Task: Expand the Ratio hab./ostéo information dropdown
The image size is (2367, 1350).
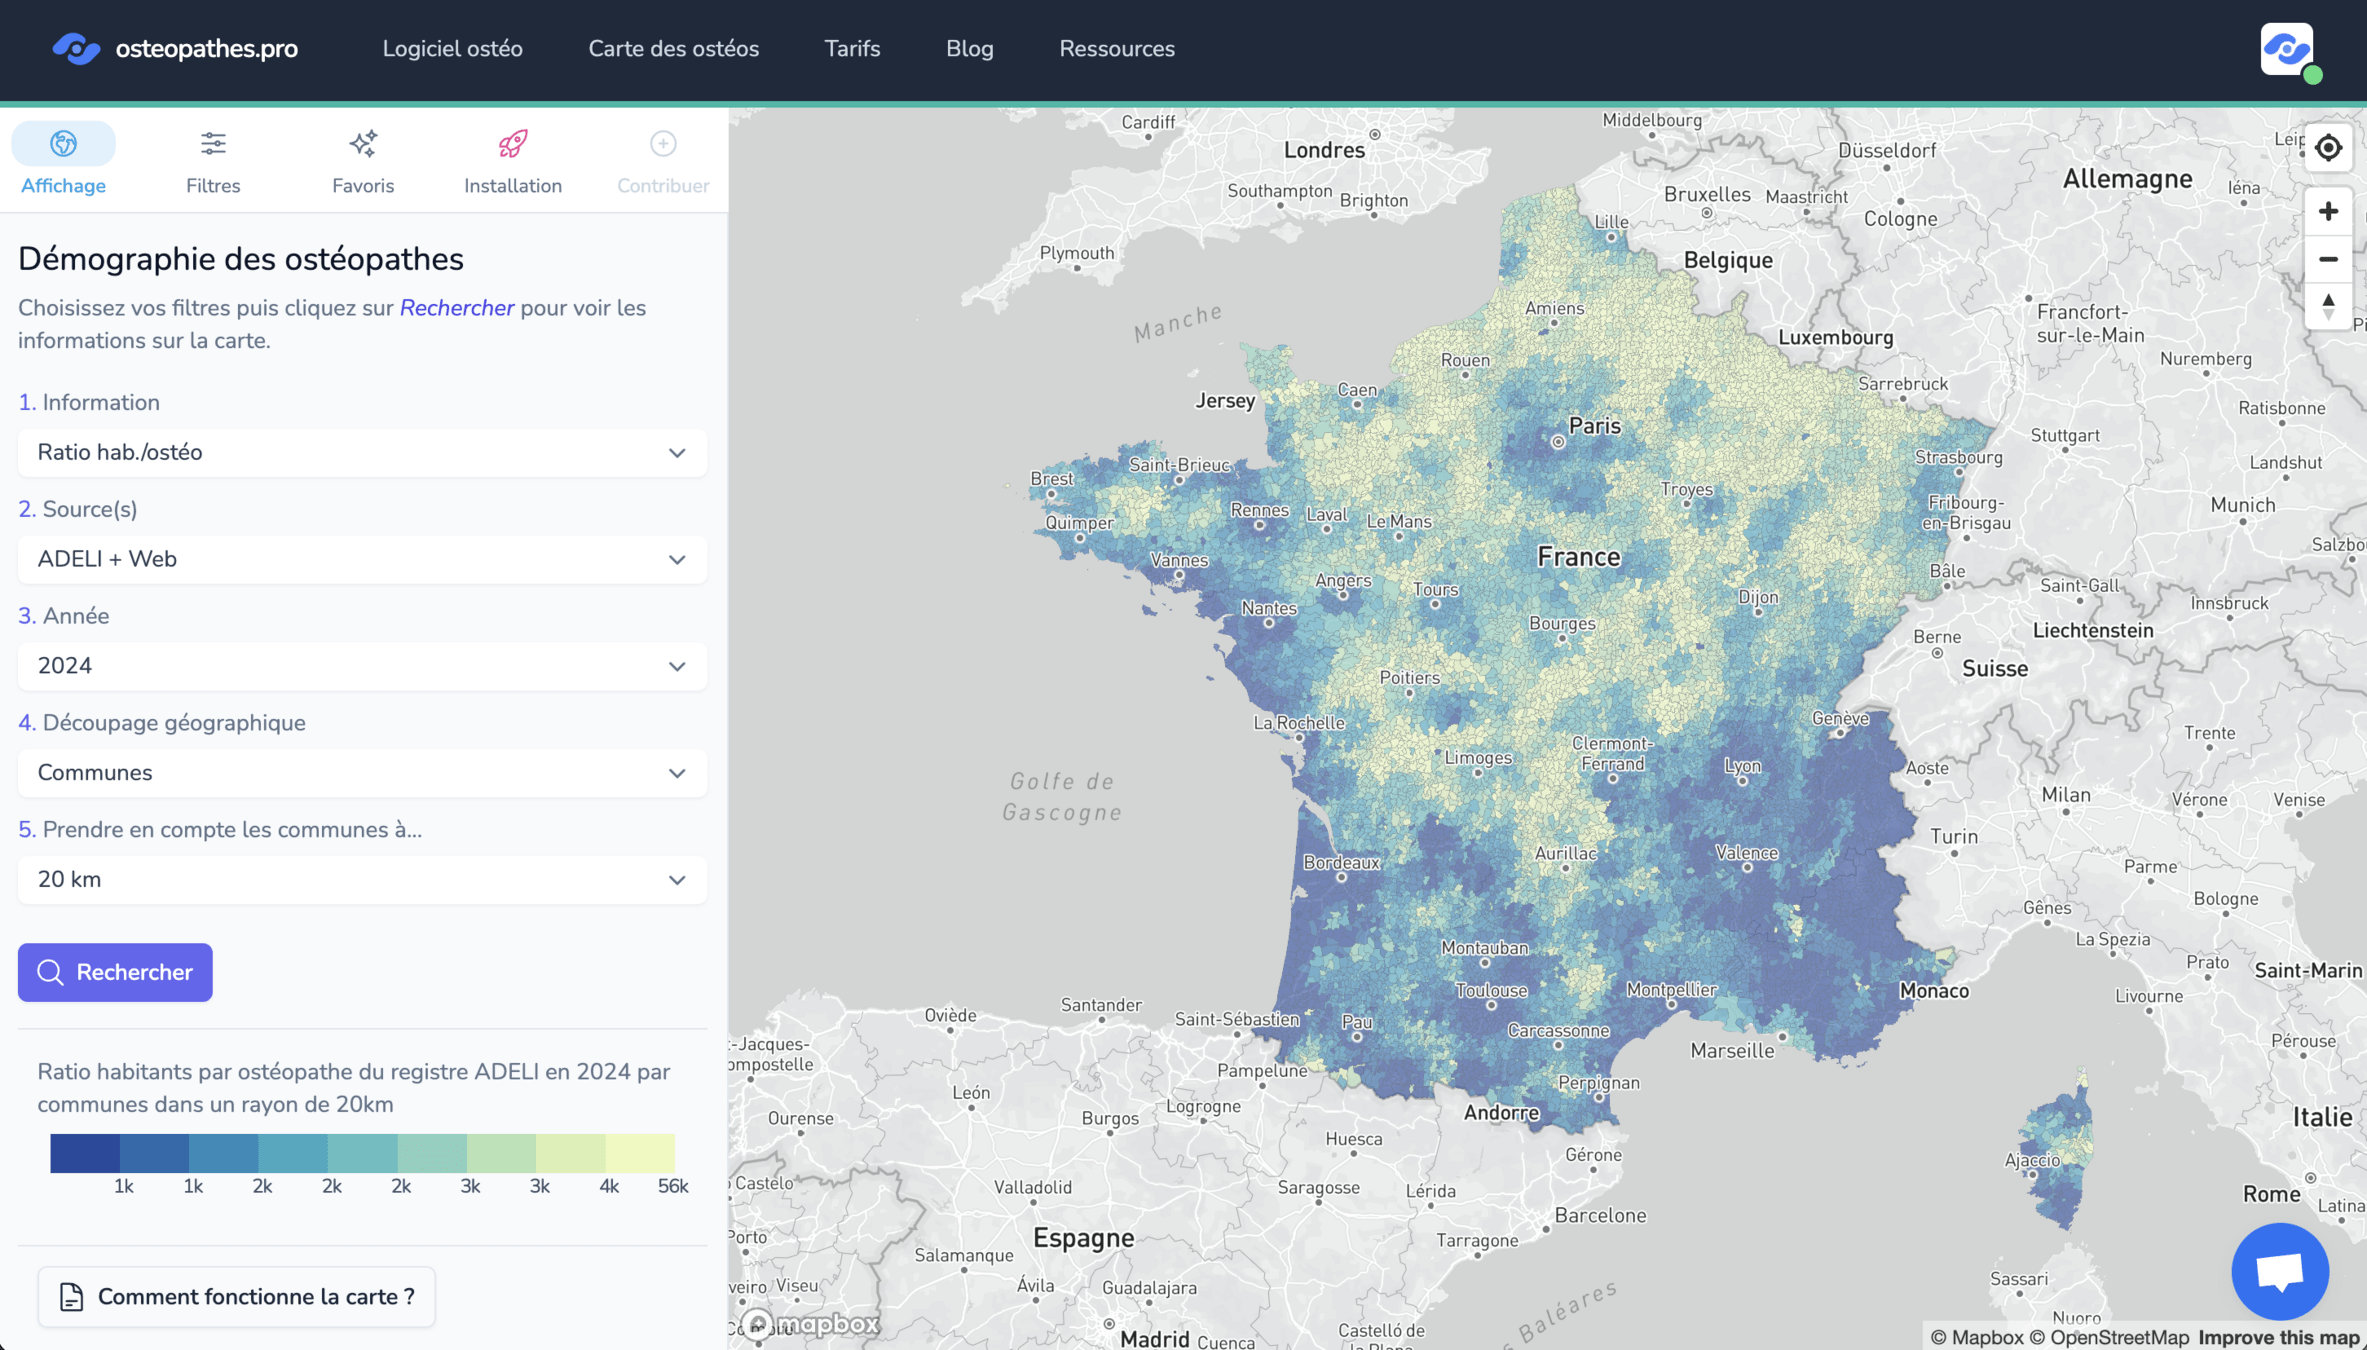Action: point(362,453)
